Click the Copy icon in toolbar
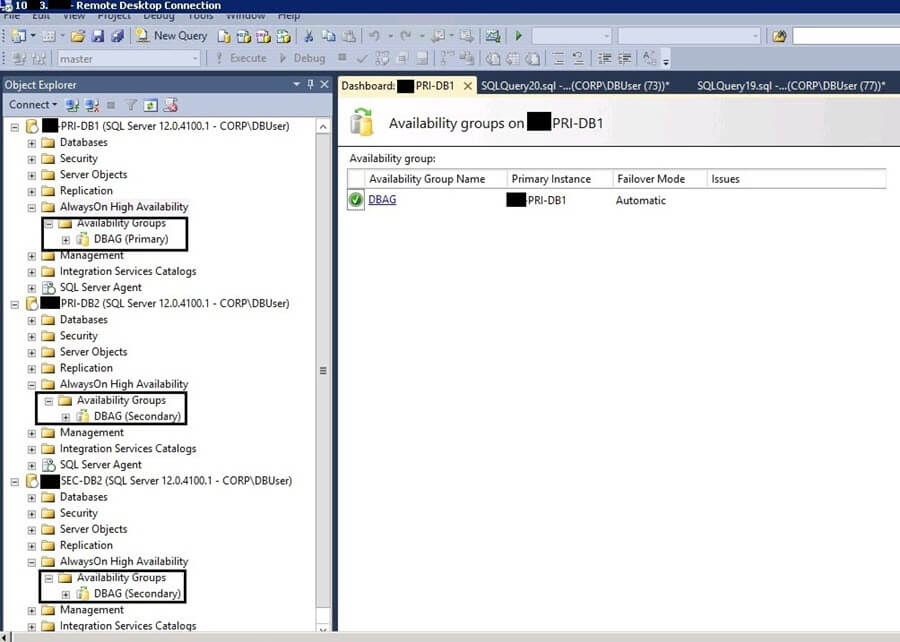Image resolution: width=900 pixels, height=642 pixels. pos(329,36)
